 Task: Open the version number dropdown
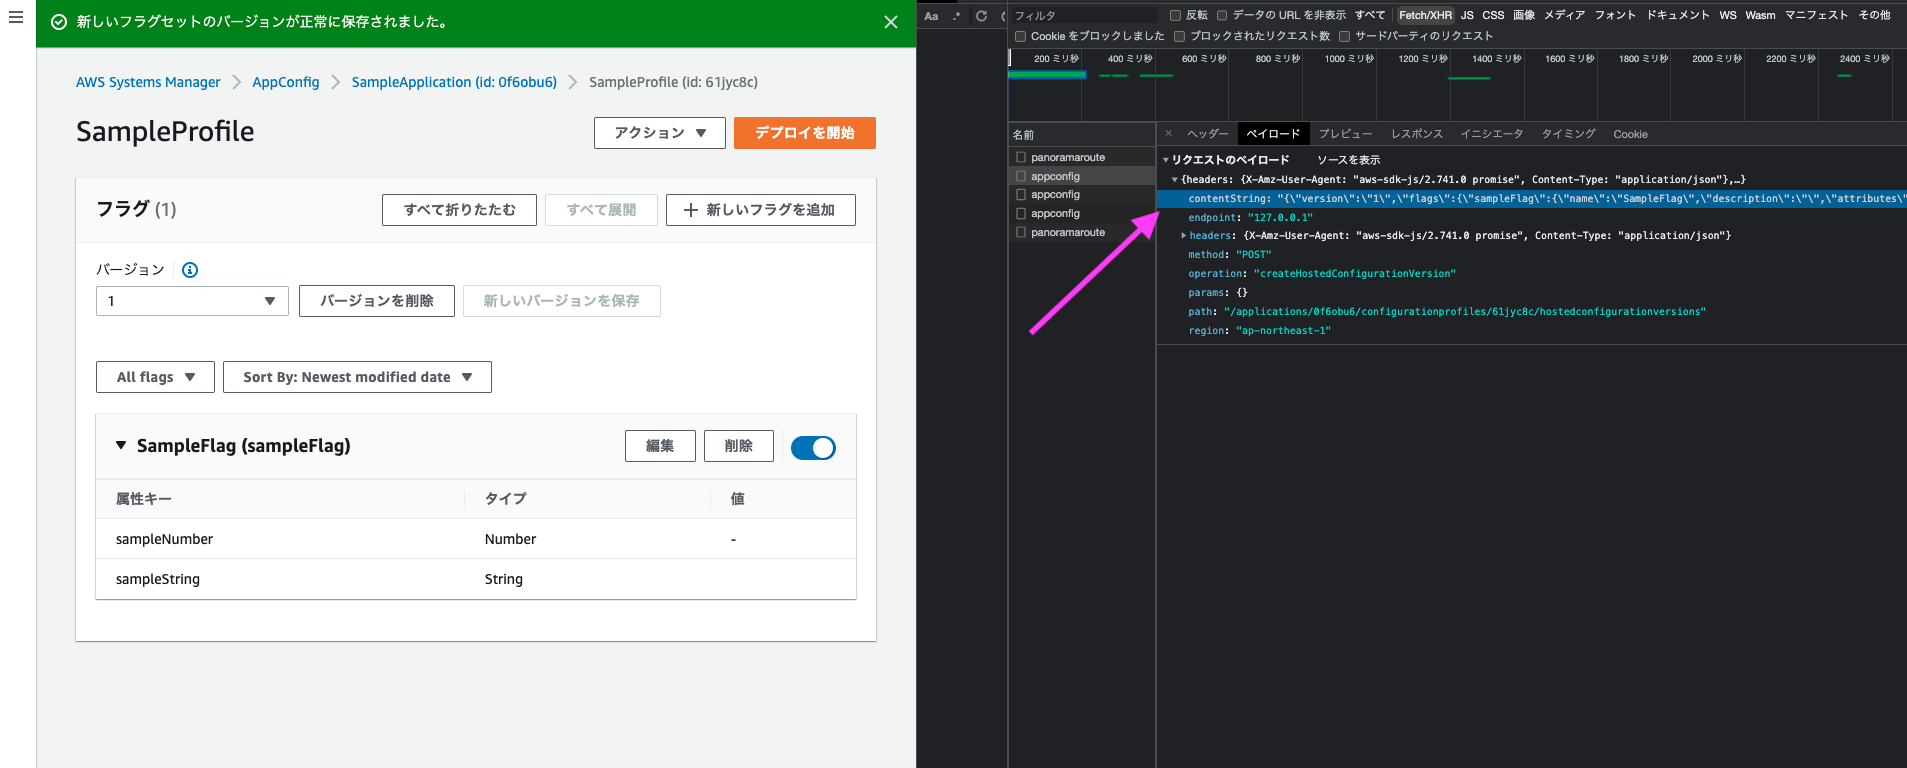click(x=192, y=301)
